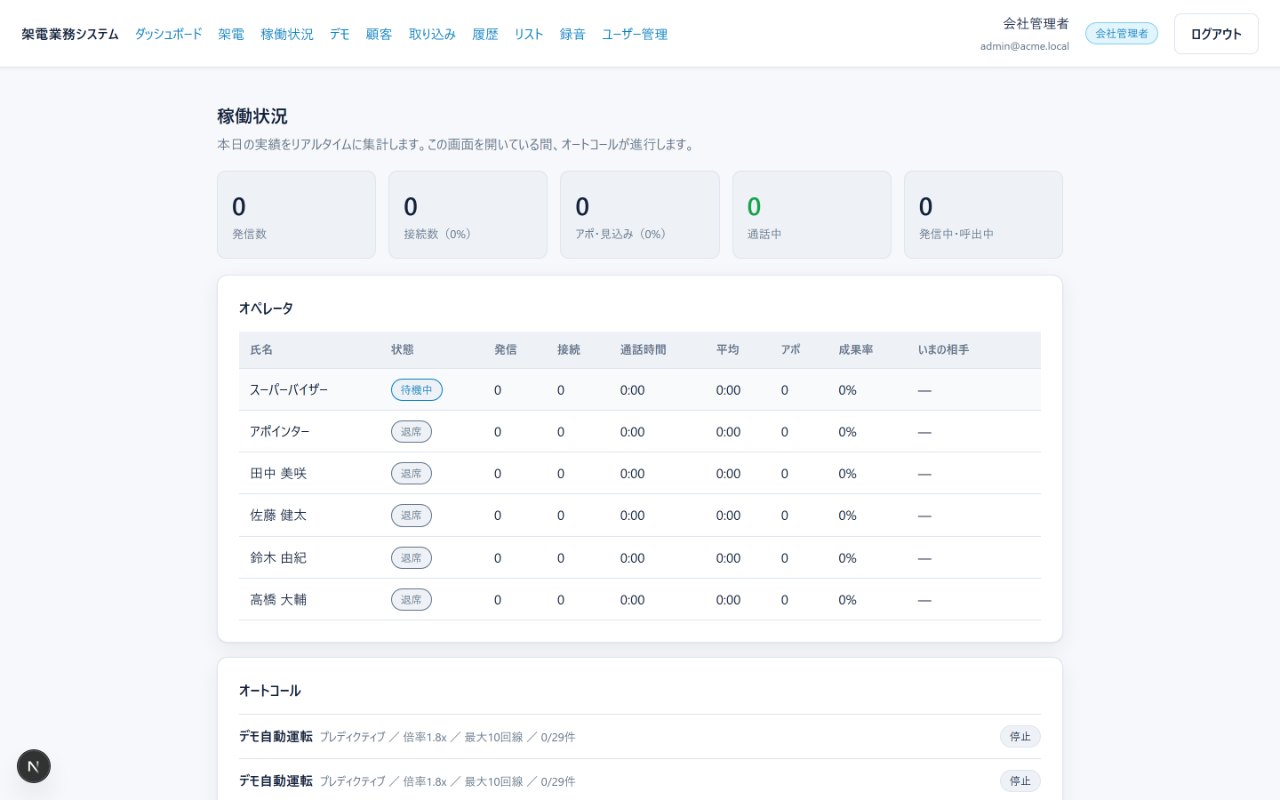Select 稼働状況 in the top navigation
This screenshot has width=1280, height=800.
point(287,34)
